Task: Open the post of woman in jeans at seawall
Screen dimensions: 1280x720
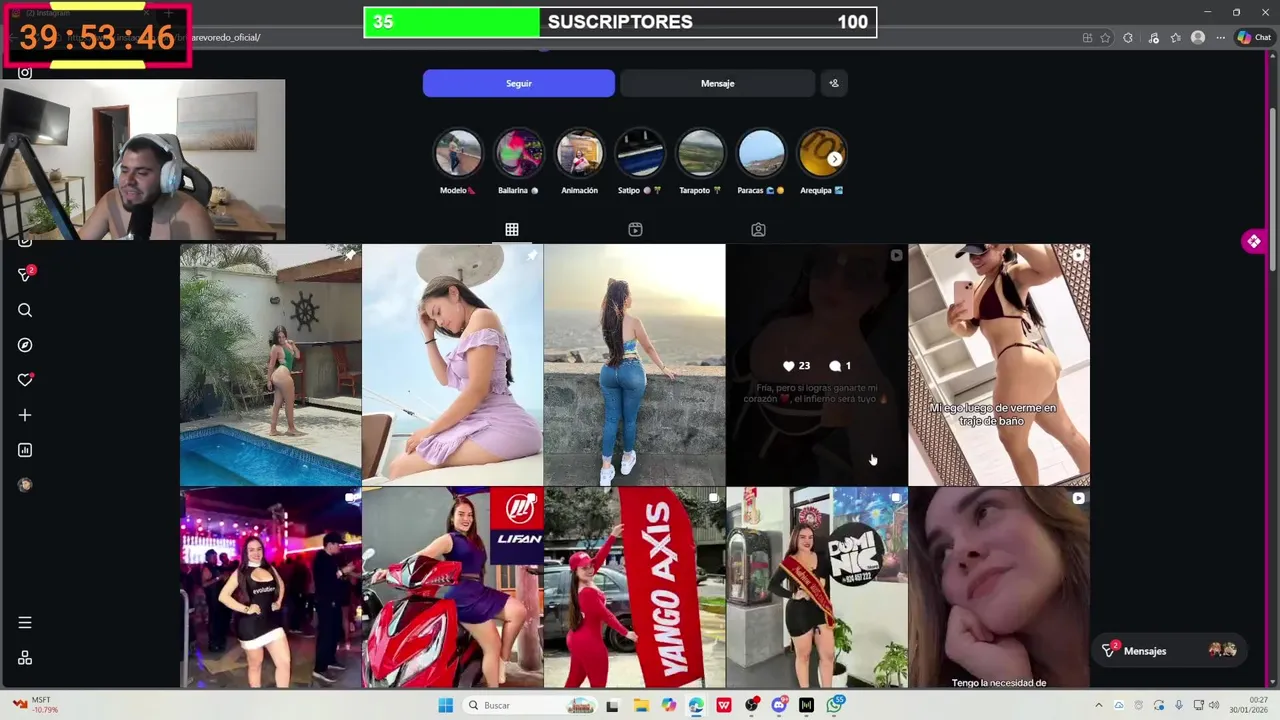Action: click(634, 365)
